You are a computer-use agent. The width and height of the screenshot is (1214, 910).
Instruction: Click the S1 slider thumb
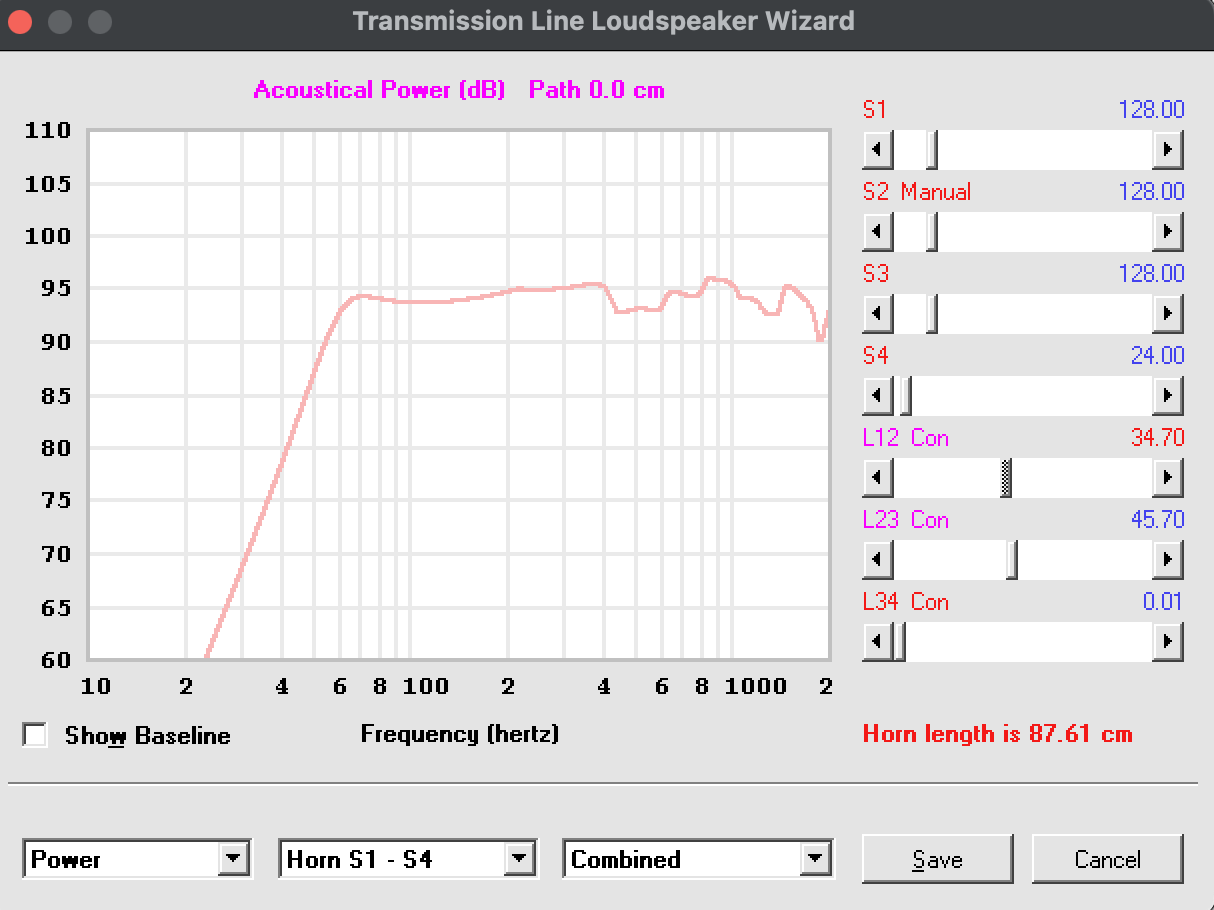pyautogui.click(x=932, y=151)
